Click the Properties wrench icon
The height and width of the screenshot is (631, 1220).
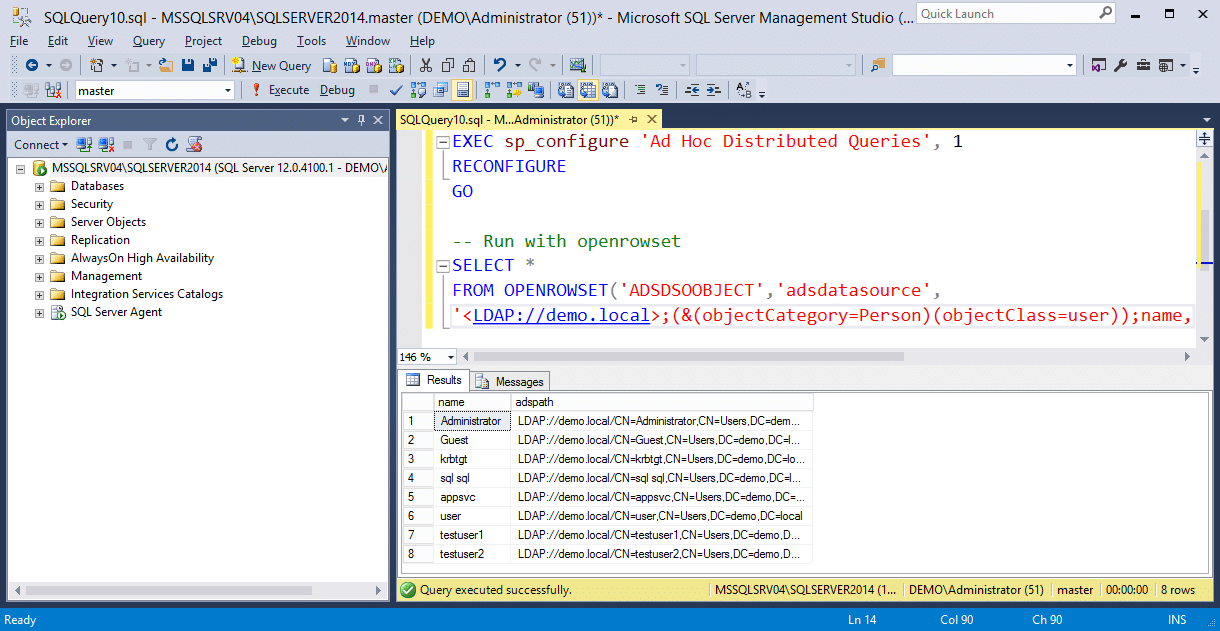click(1120, 65)
